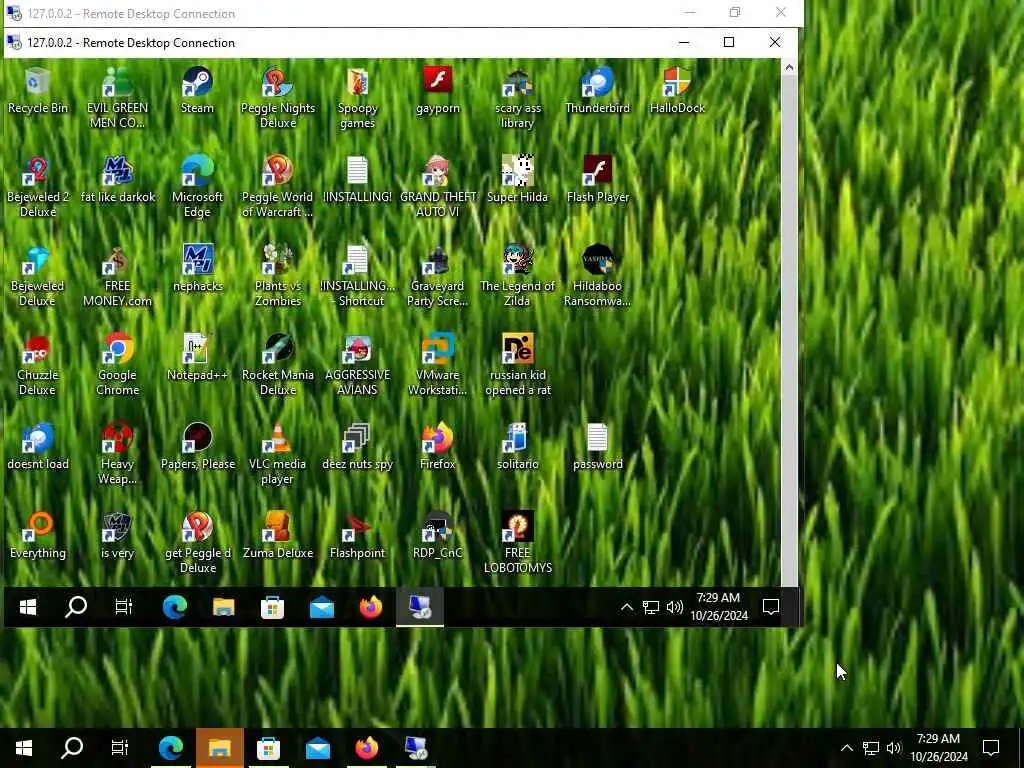Open remote session's volume control
1024x768 pixels.
pos(675,607)
